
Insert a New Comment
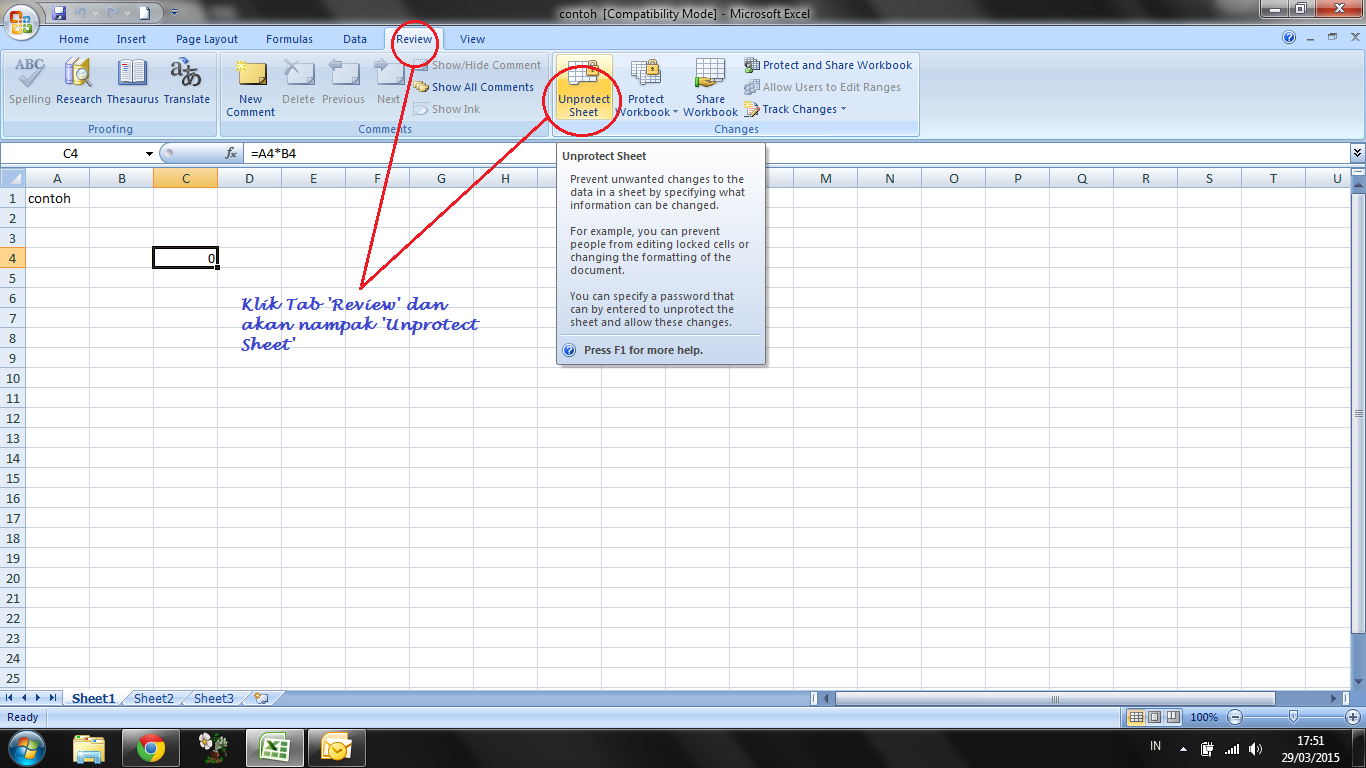(x=250, y=87)
